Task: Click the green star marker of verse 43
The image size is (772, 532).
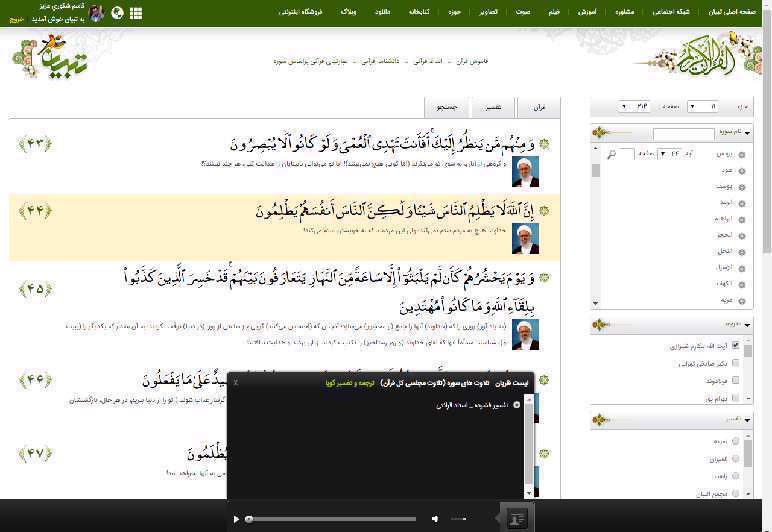Action: tap(544, 144)
